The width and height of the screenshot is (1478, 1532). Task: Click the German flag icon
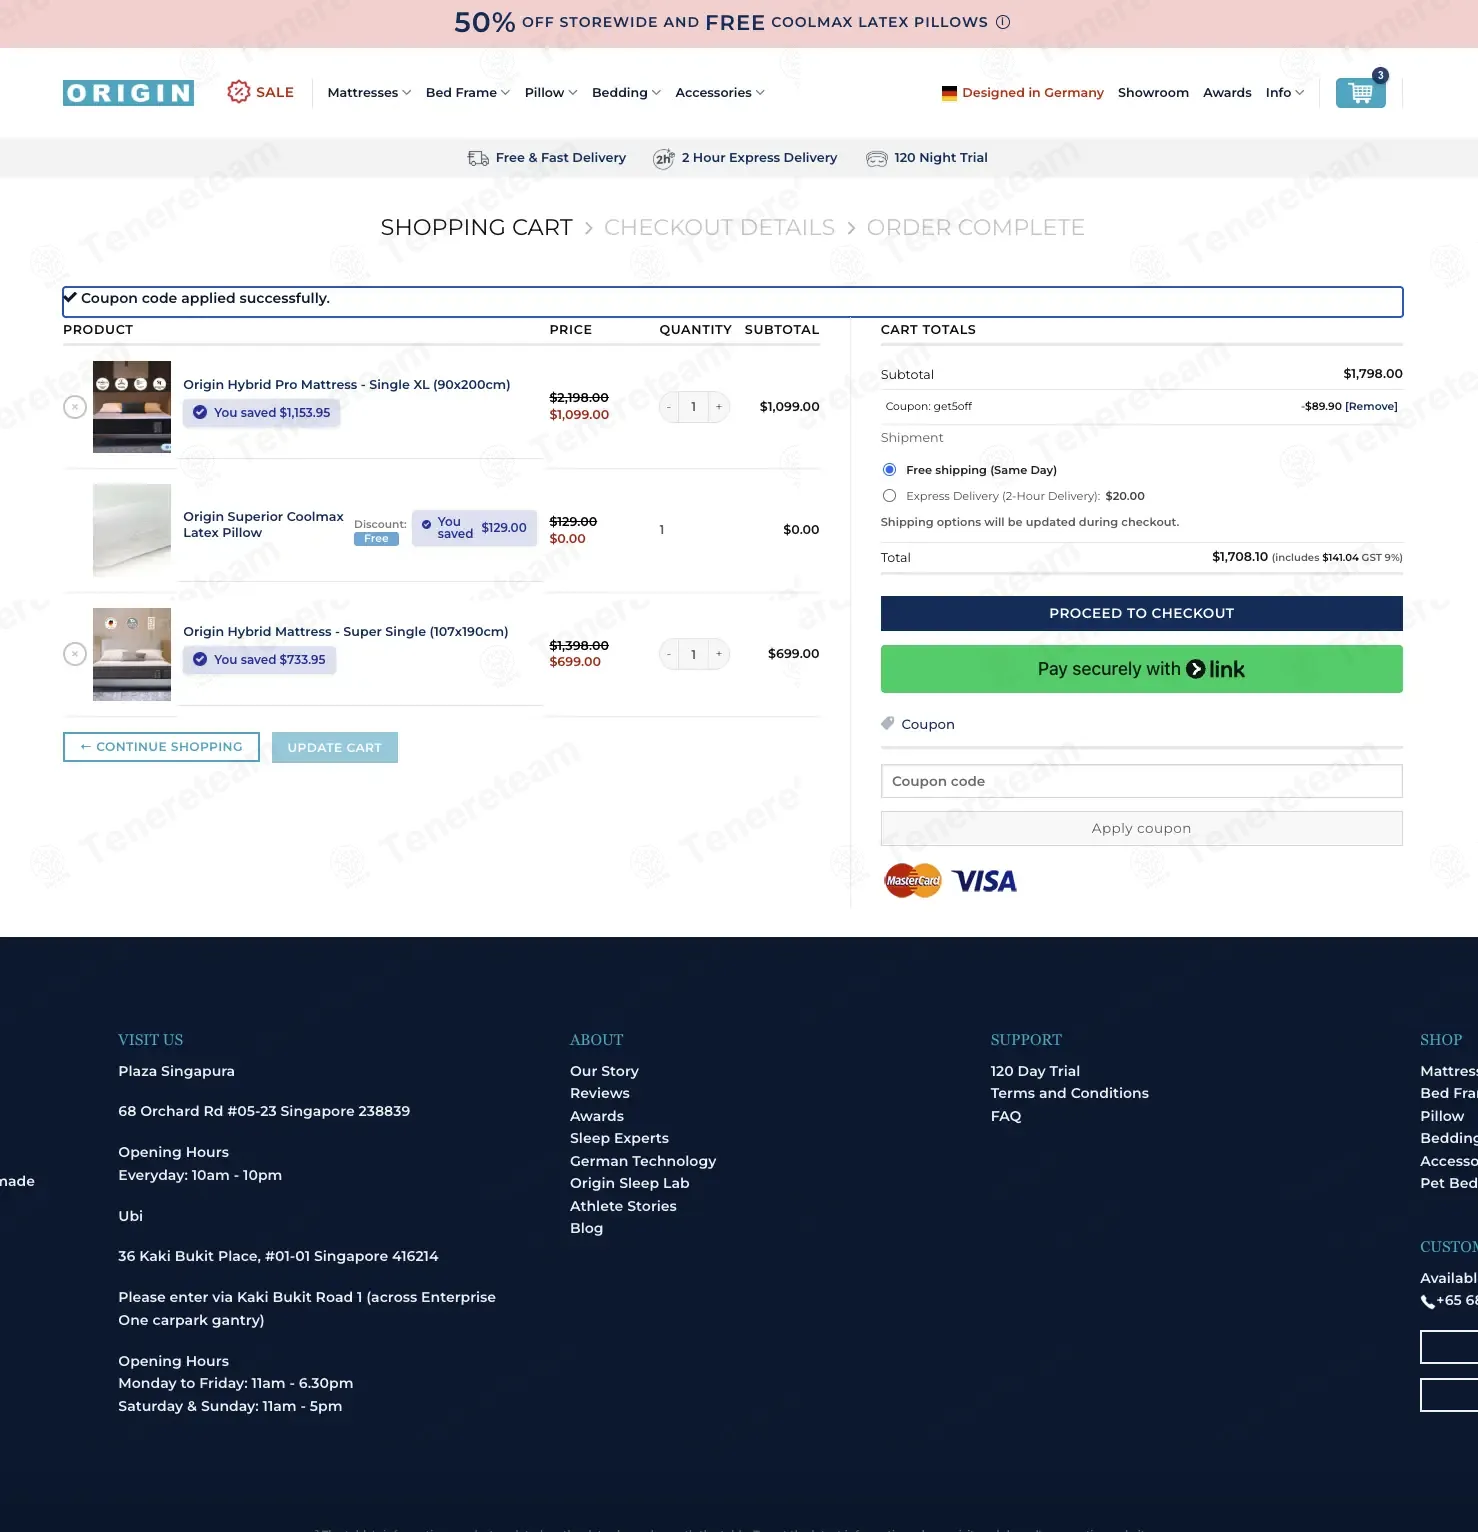[949, 93]
